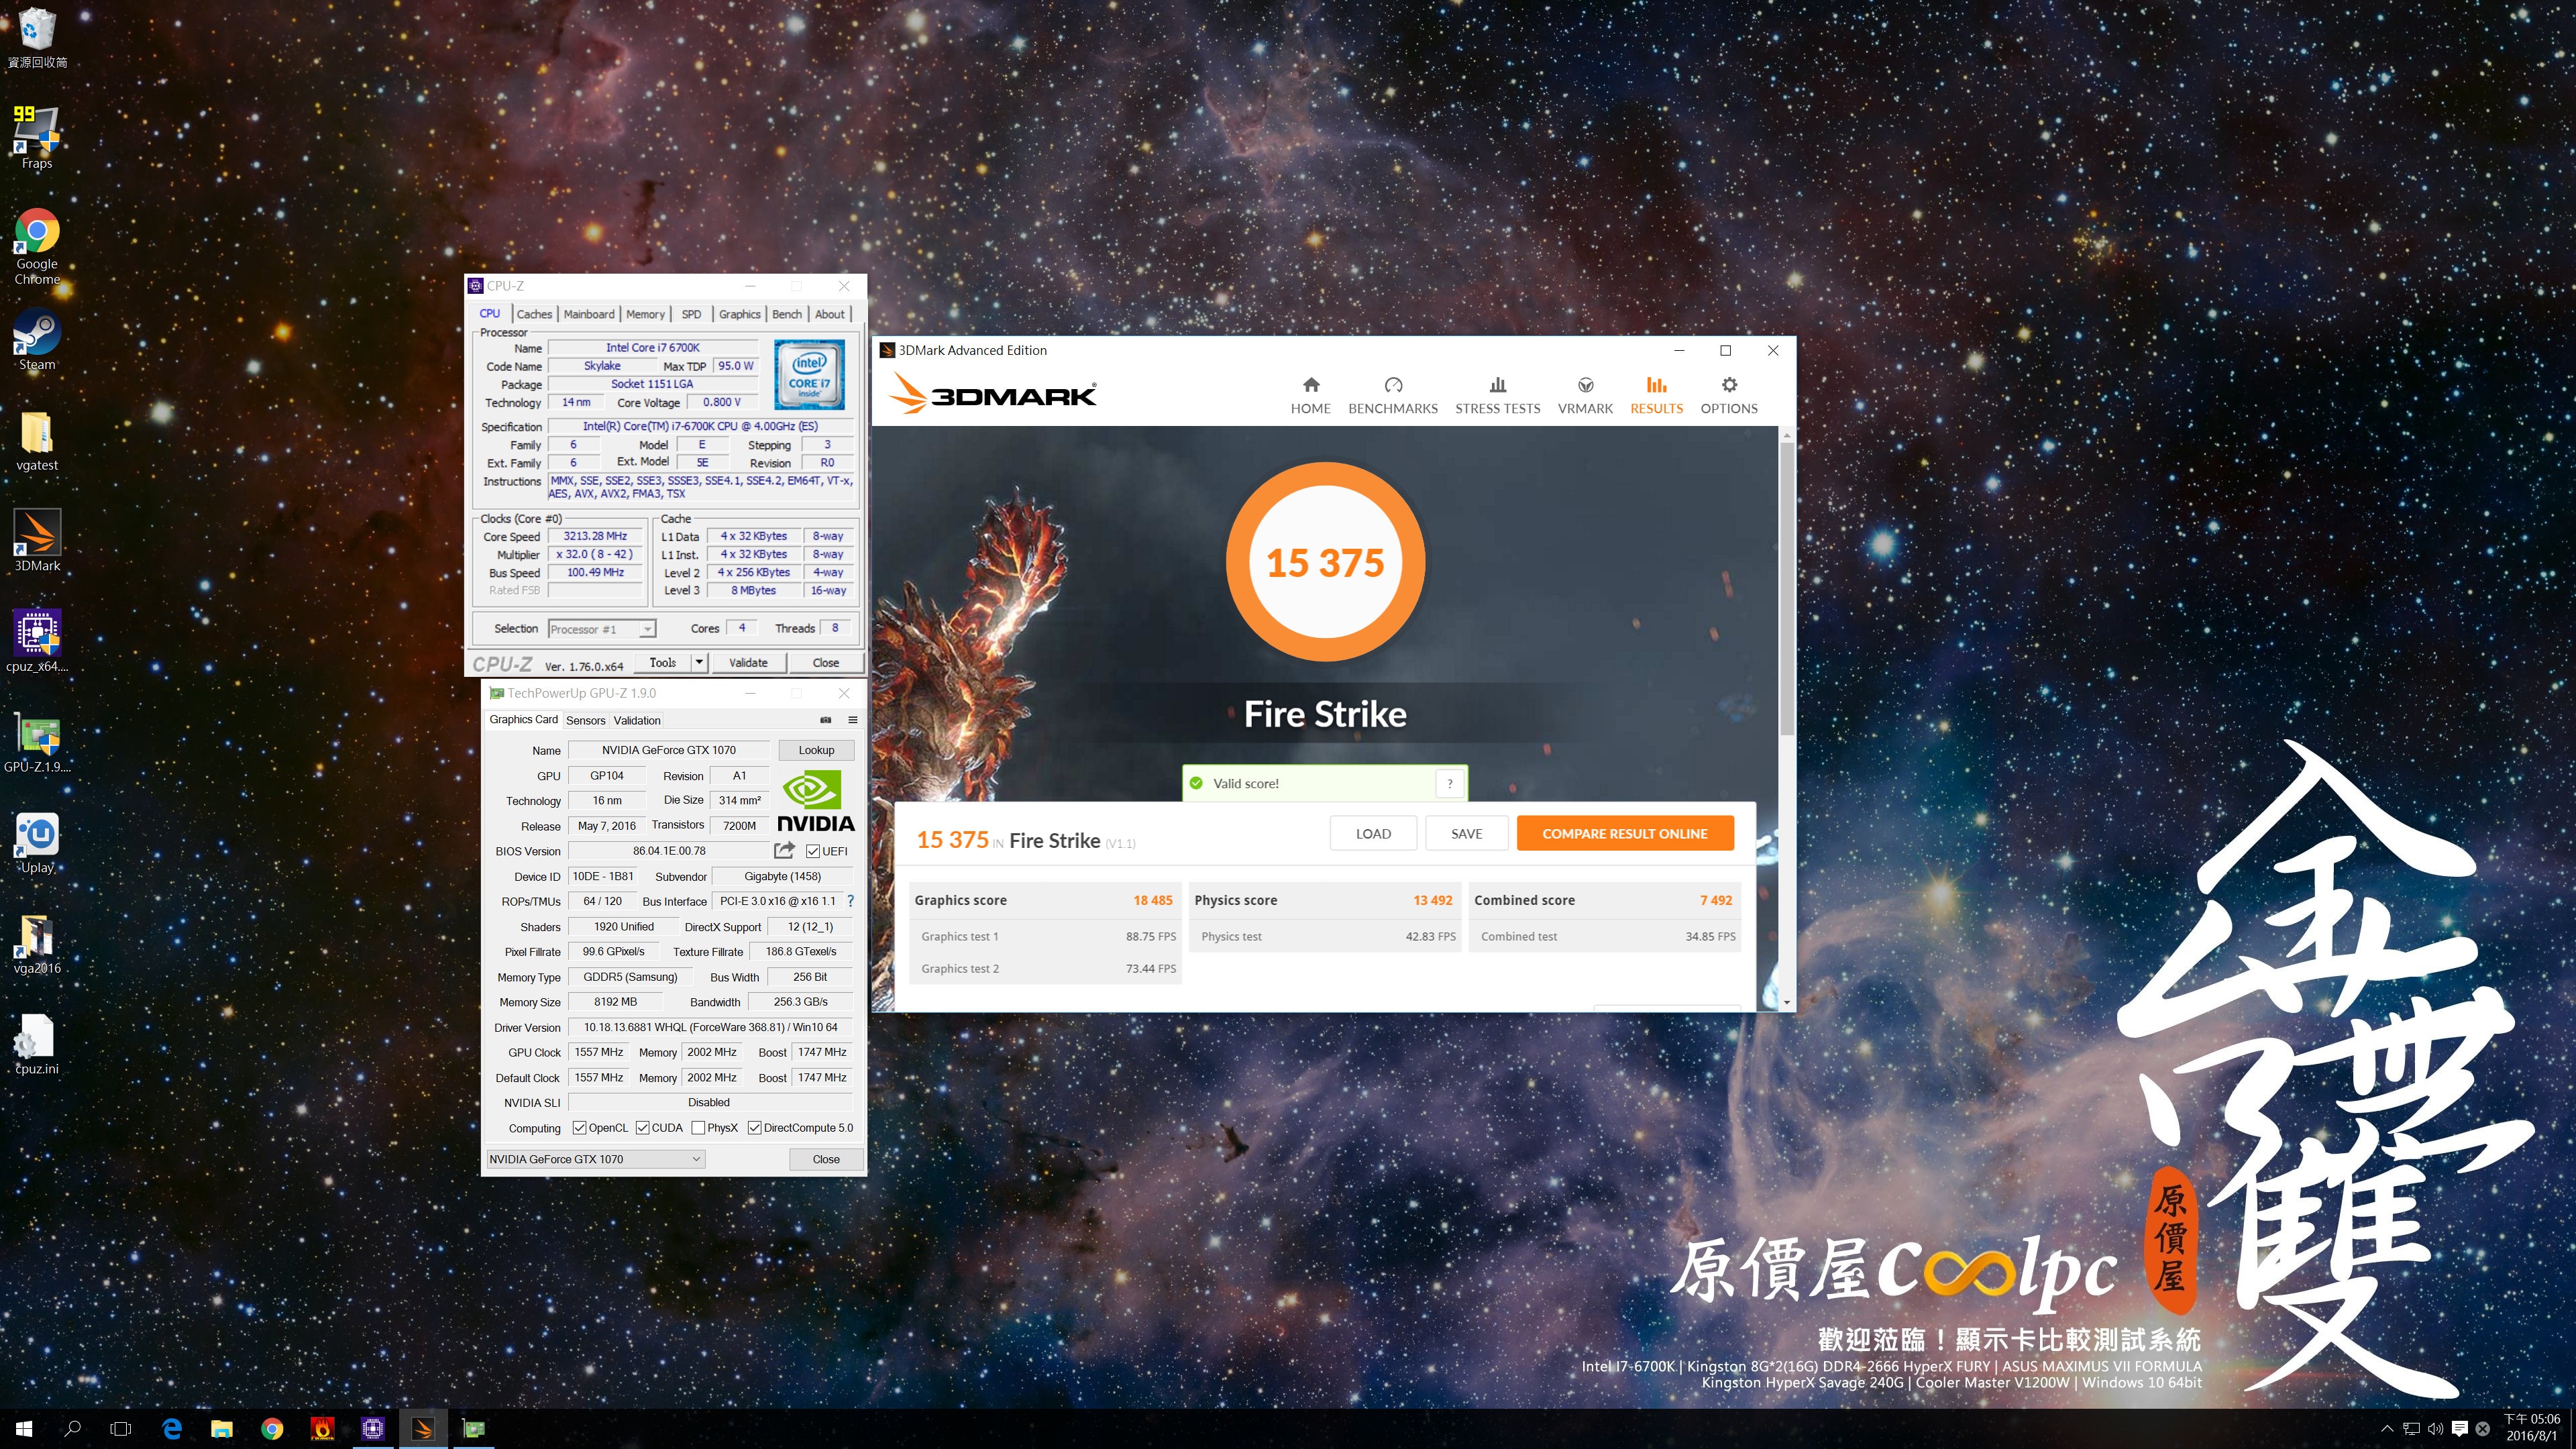Open GPU-Z hamburger menu icon
The image size is (2576, 1449).
coord(853,720)
